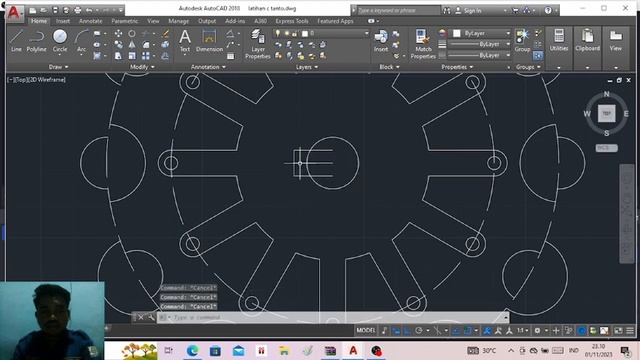This screenshot has height=360, width=640.
Task: Switch to the Manage ribbon tab
Action: pyautogui.click(x=178, y=21)
